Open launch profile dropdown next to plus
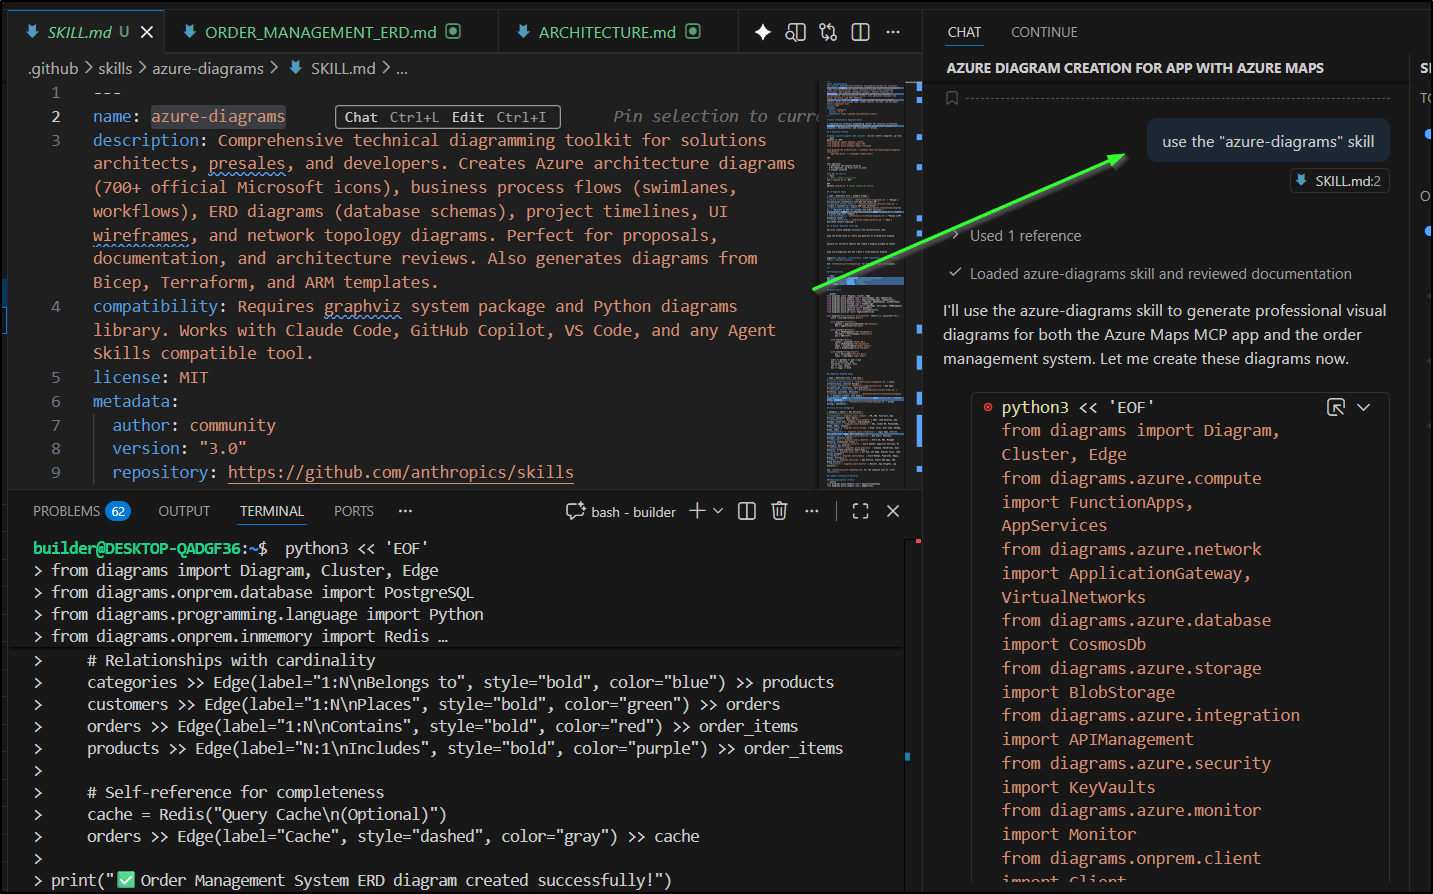 718,511
